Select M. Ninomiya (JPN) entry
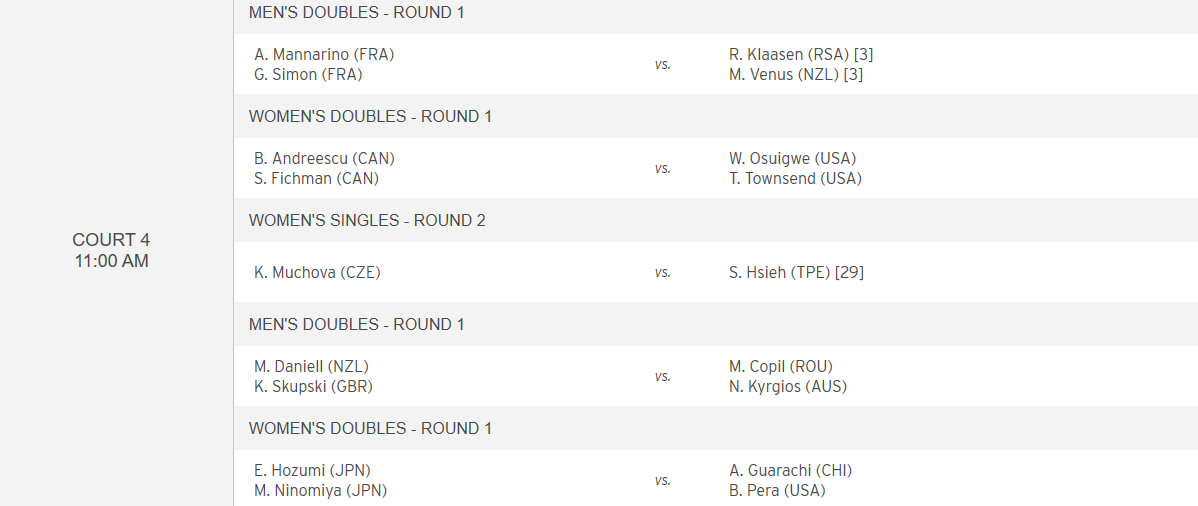1198x506 pixels. [x=320, y=491]
